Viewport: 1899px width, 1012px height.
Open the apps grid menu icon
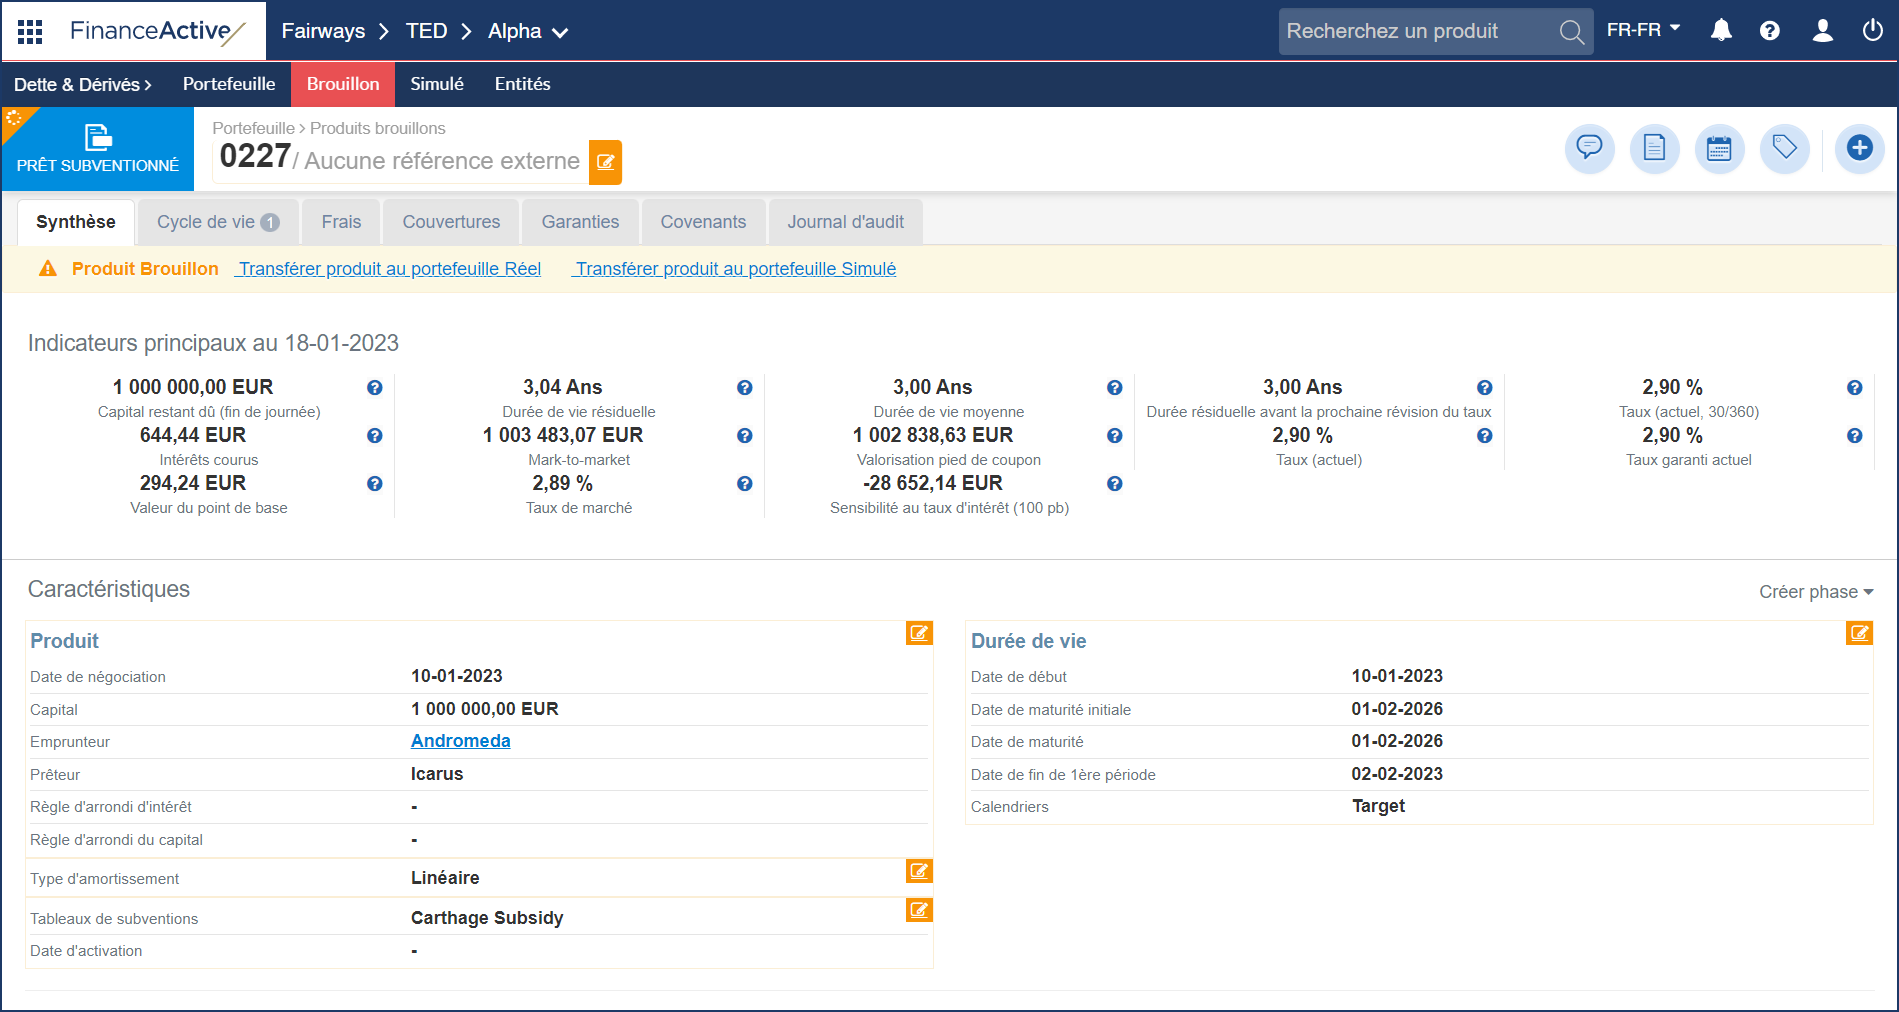[30, 32]
